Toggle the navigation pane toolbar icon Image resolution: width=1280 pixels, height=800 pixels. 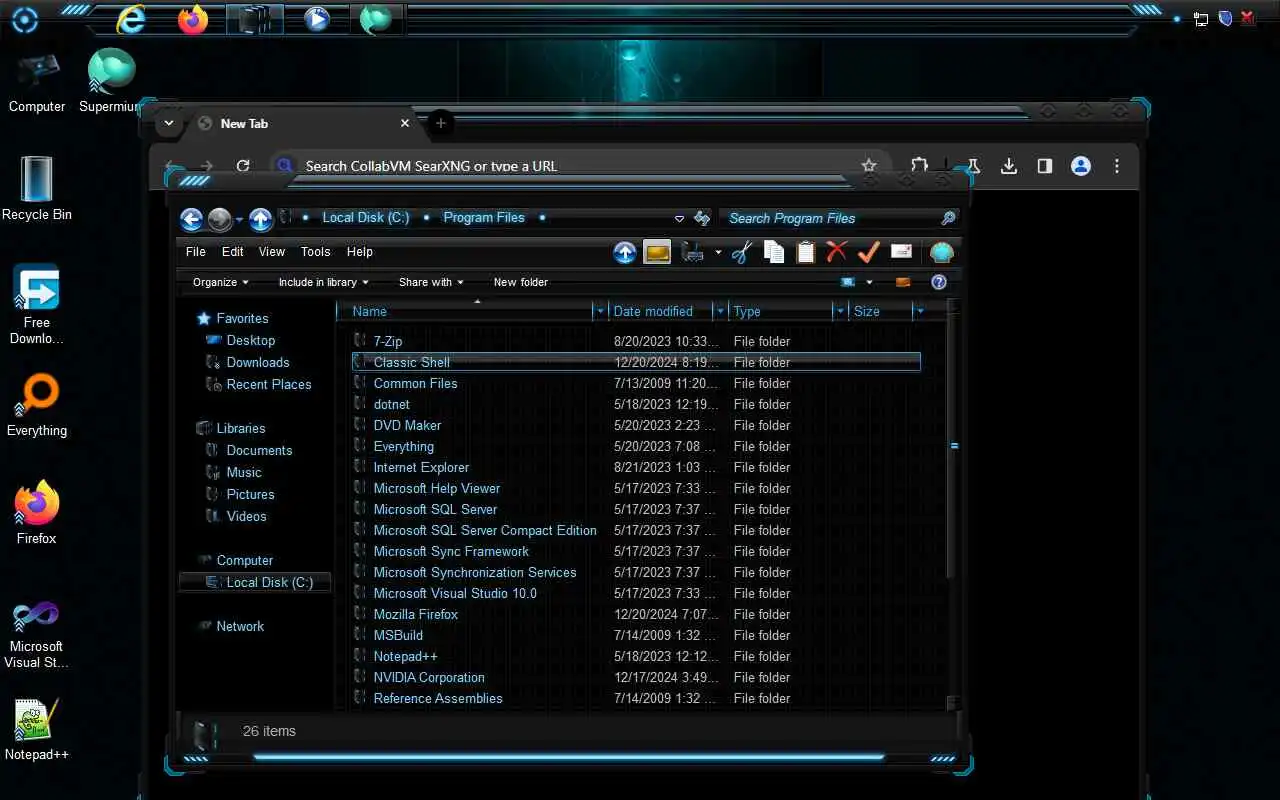point(657,253)
